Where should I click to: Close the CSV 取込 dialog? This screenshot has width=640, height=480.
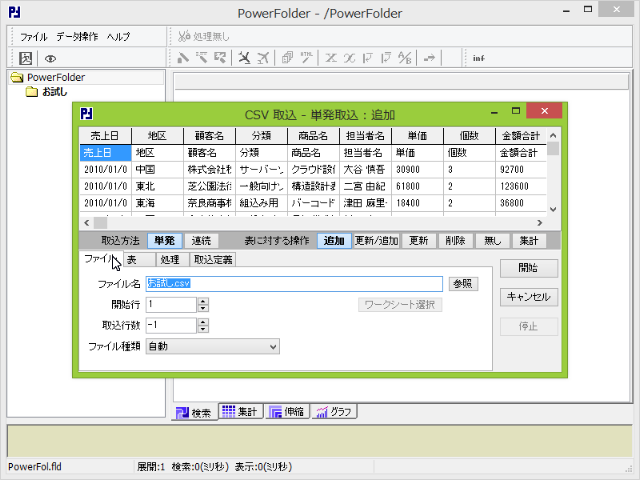point(544,111)
